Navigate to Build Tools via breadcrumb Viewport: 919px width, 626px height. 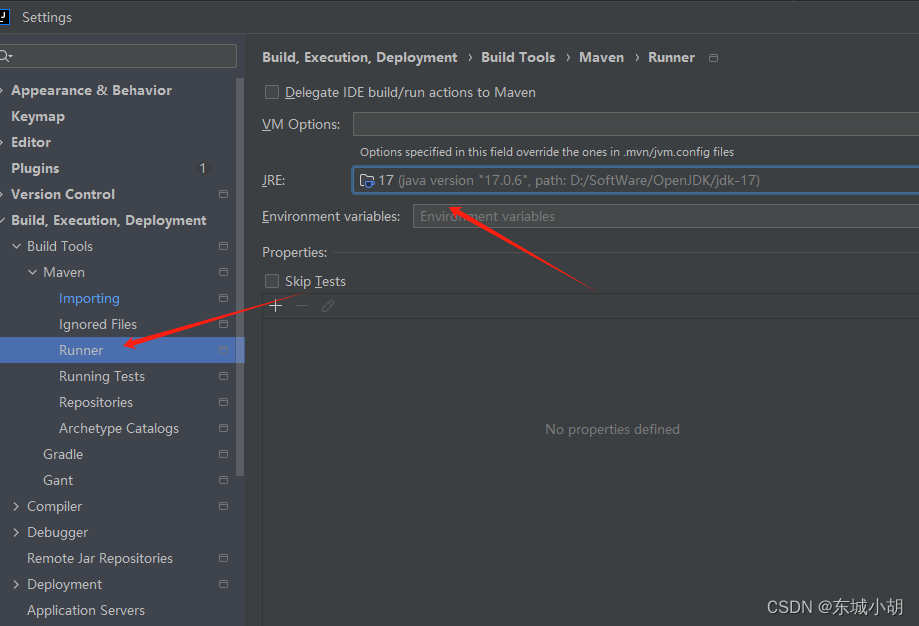pos(518,57)
